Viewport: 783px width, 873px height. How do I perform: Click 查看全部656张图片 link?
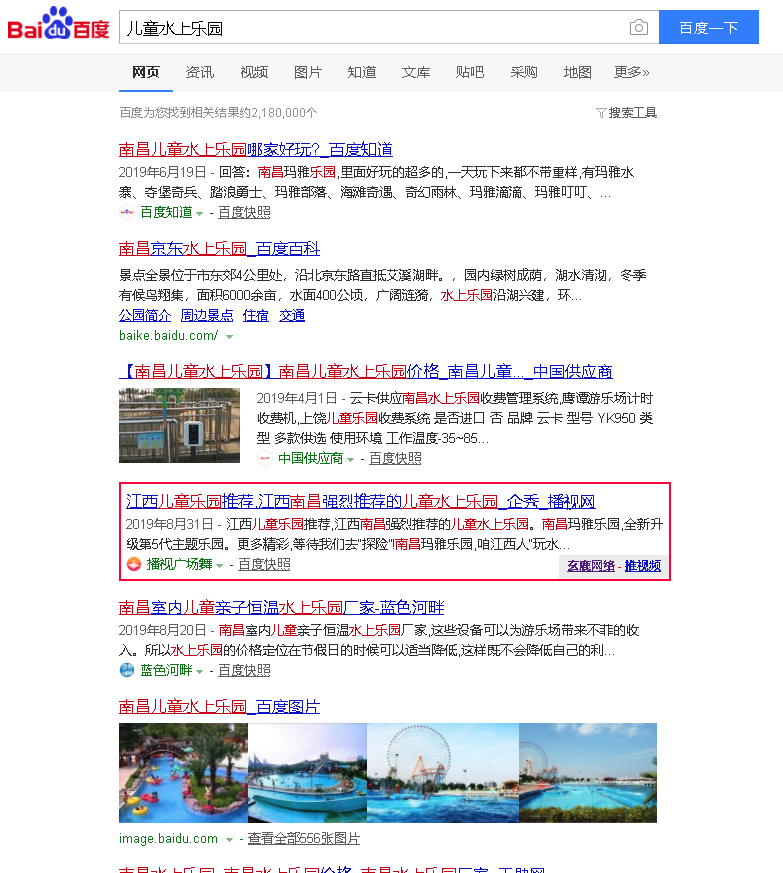pos(304,838)
